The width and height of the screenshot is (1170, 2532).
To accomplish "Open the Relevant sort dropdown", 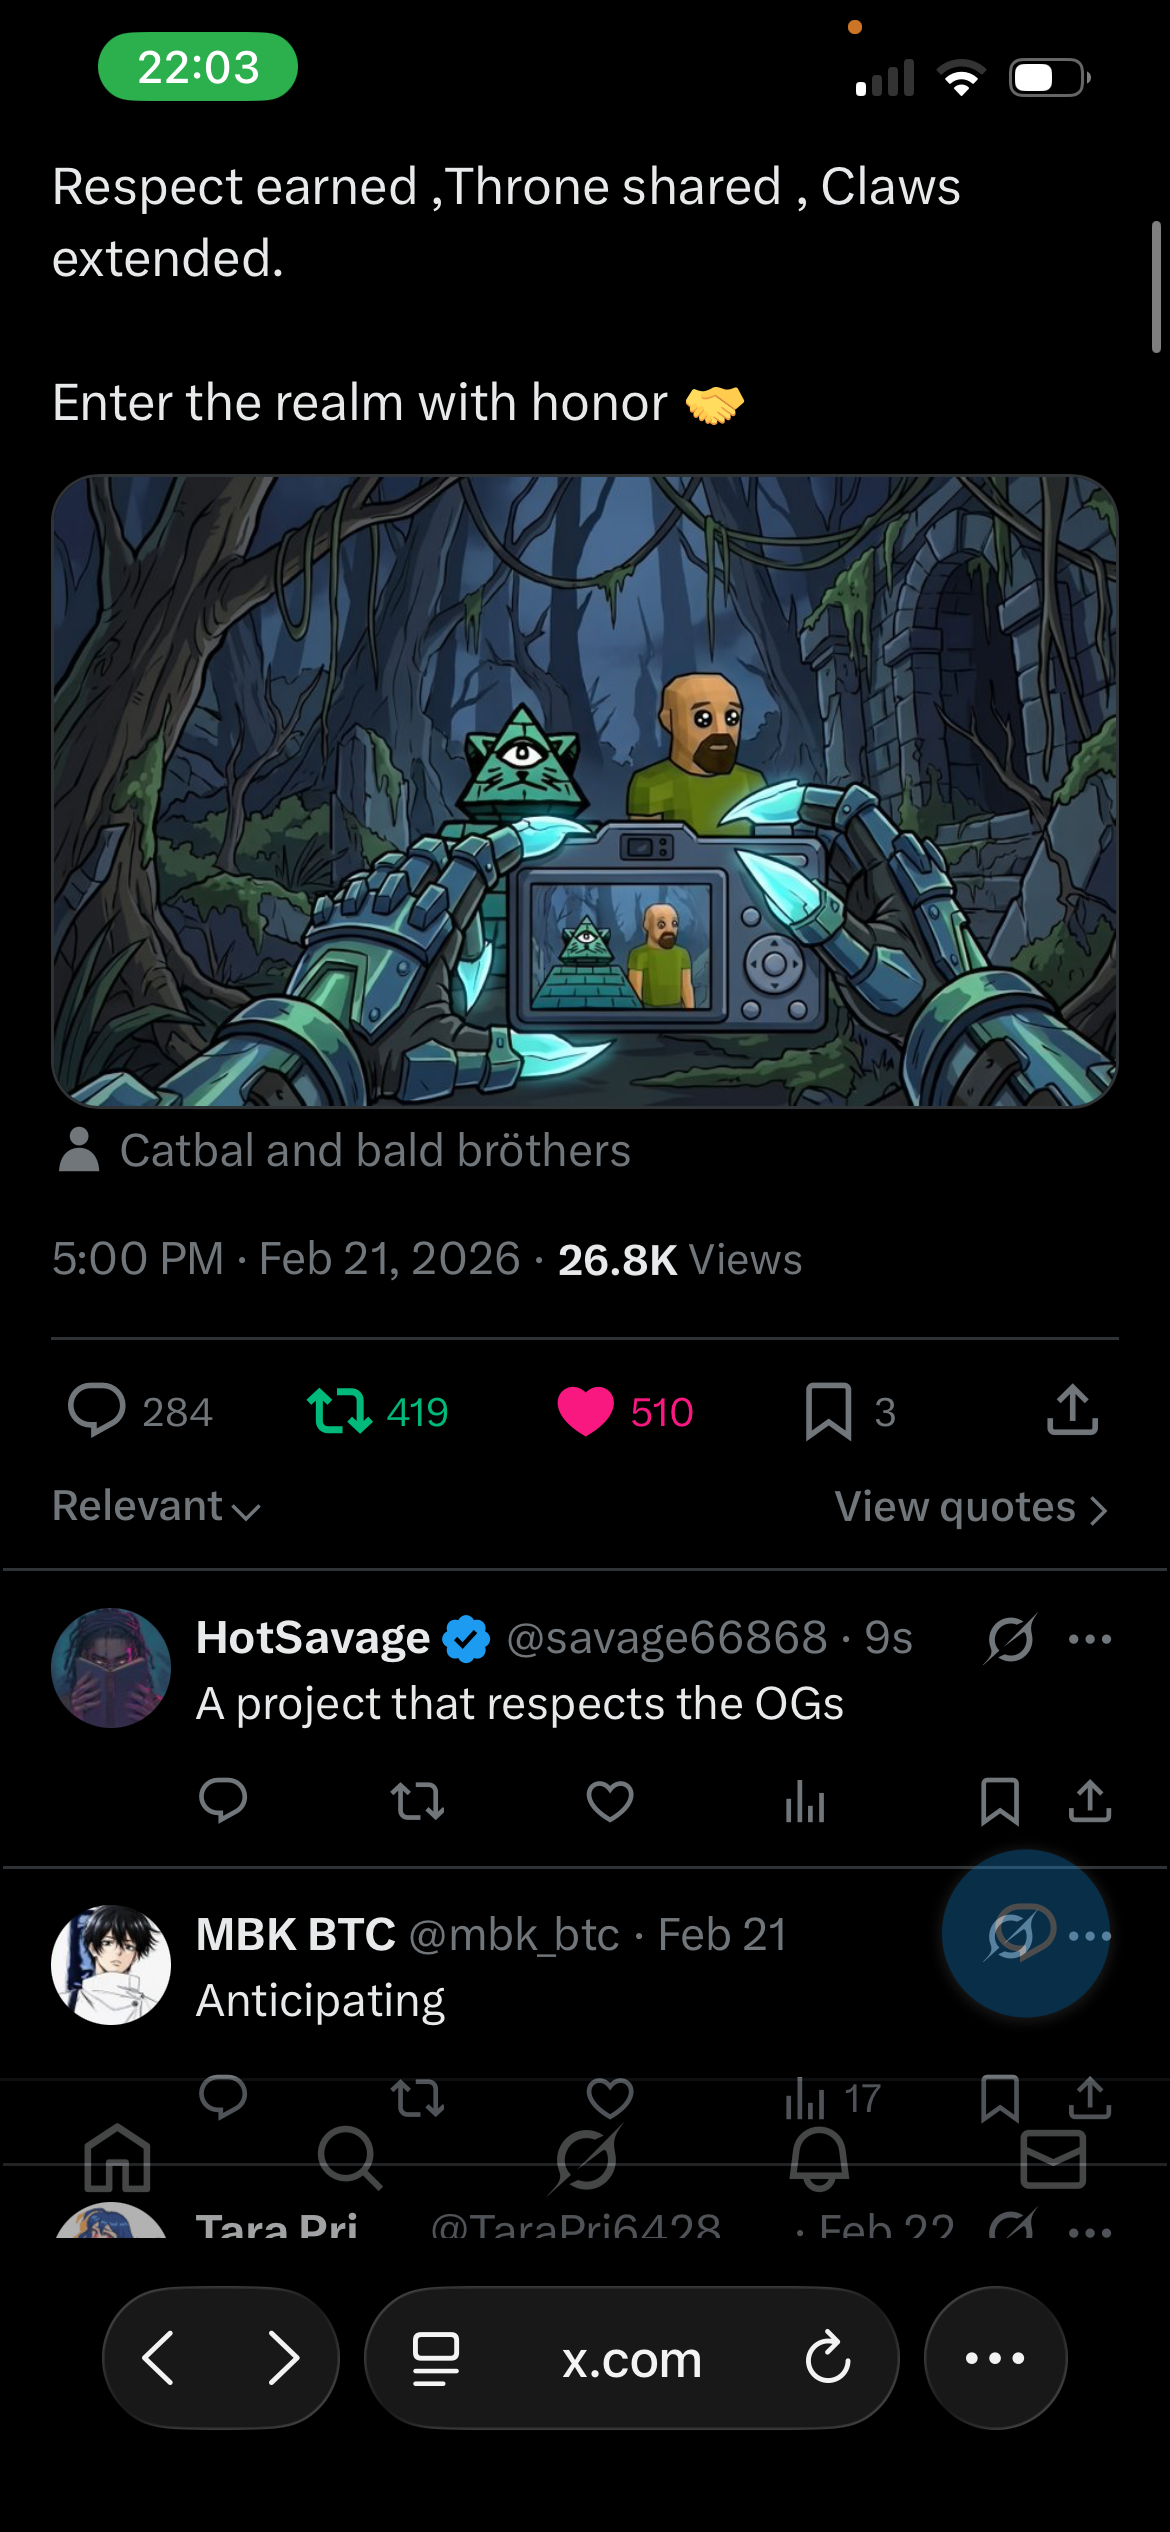I will 156,1507.
